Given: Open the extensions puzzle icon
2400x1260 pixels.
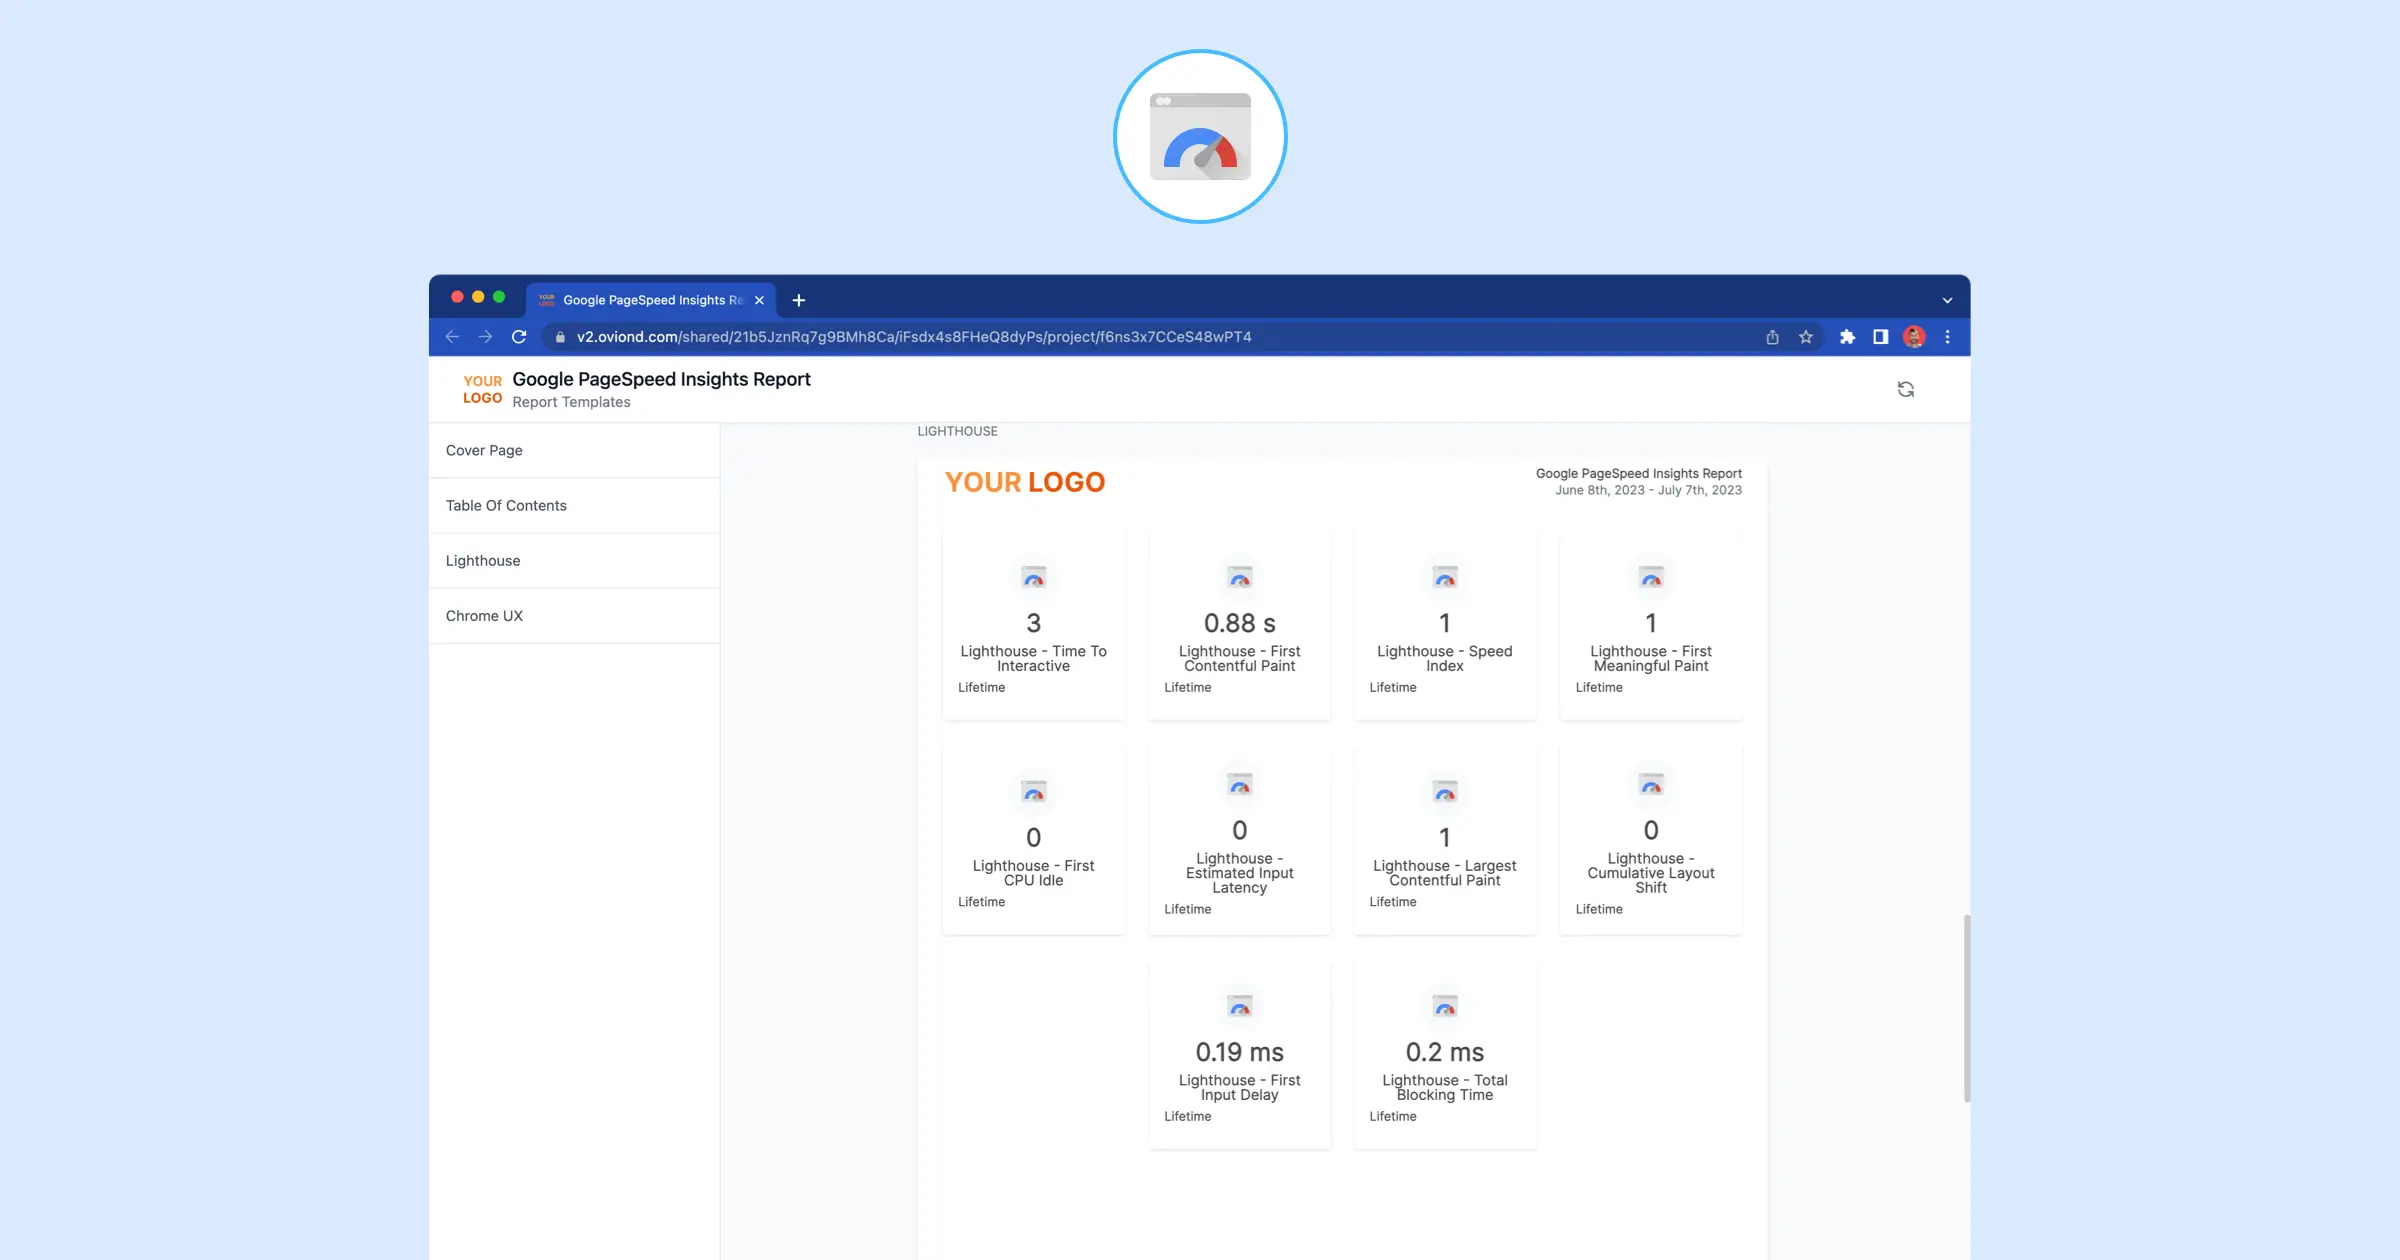Looking at the screenshot, I should coord(1847,337).
